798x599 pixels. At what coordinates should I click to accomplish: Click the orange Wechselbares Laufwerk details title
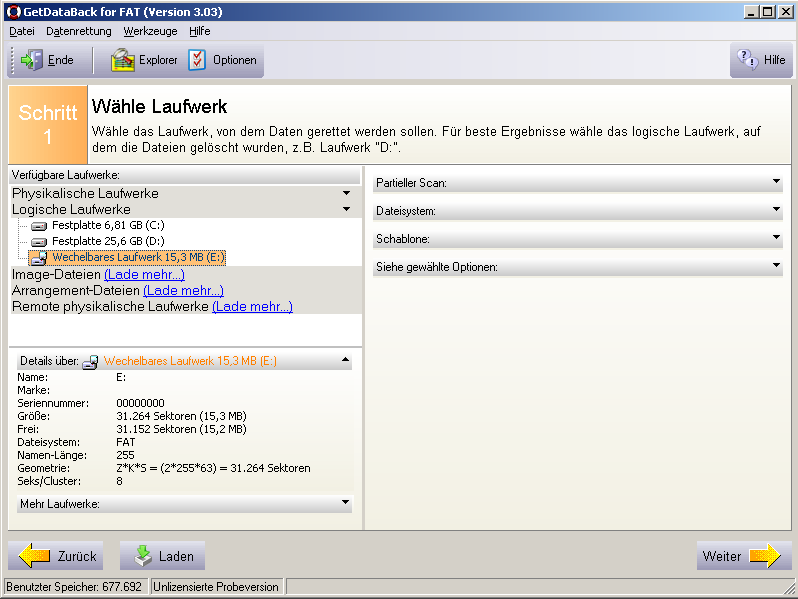(190, 361)
